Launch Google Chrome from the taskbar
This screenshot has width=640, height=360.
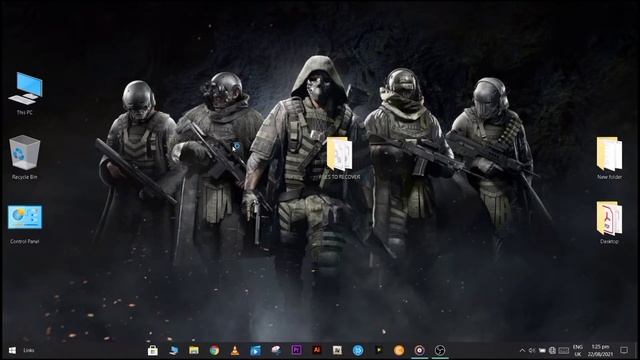214,350
